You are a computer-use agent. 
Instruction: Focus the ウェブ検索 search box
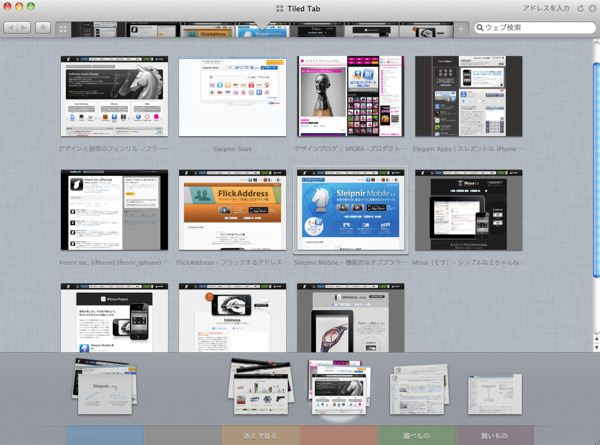click(535, 29)
